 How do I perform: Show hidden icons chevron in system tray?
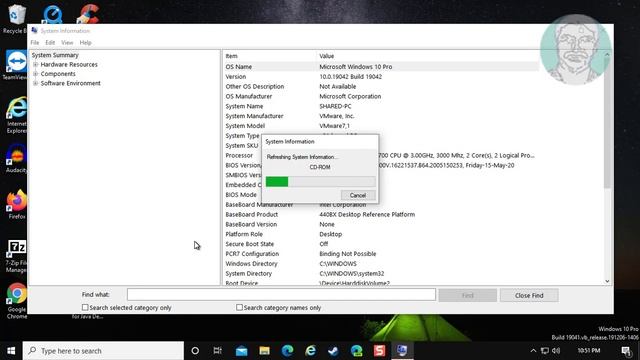point(533,351)
